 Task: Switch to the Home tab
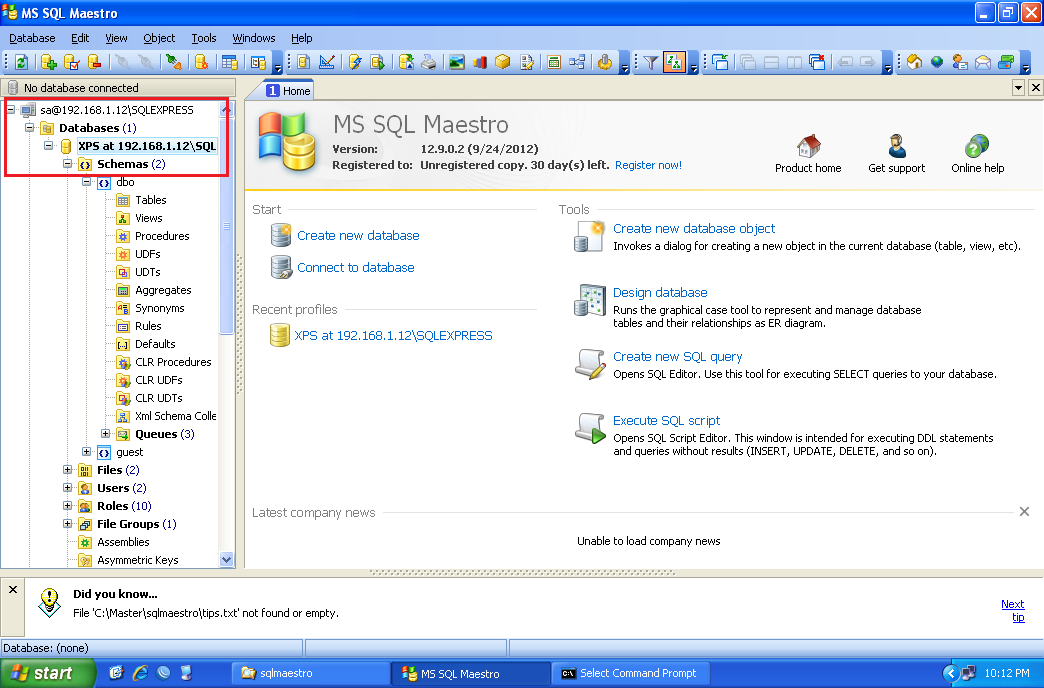point(288,91)
